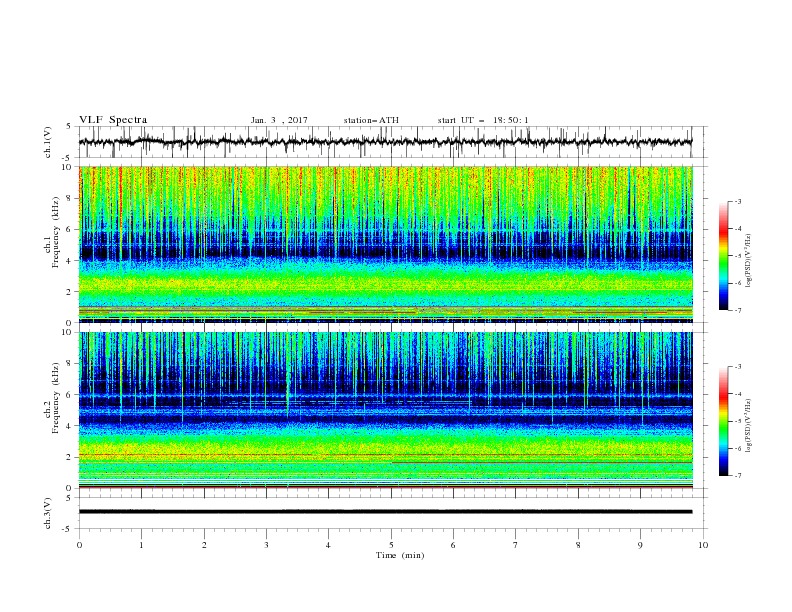Click the "-7" label on ch.2 color bar

click(737, 475)
